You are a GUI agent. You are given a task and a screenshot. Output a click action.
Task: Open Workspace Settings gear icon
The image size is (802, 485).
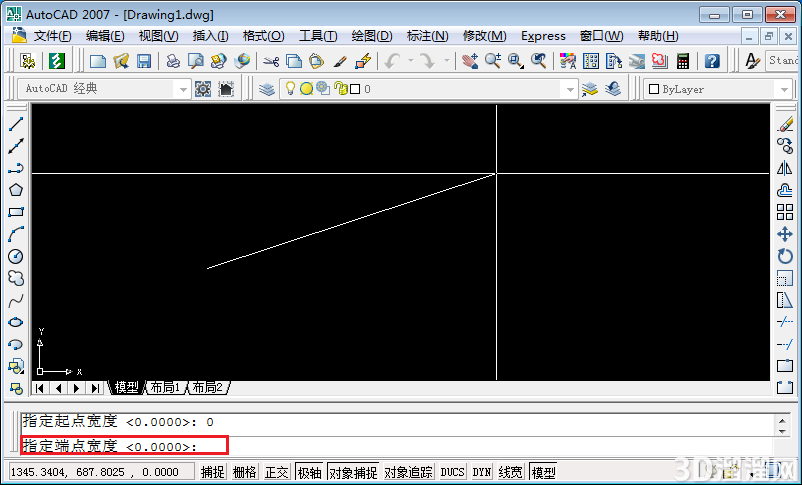coord(203,89)
